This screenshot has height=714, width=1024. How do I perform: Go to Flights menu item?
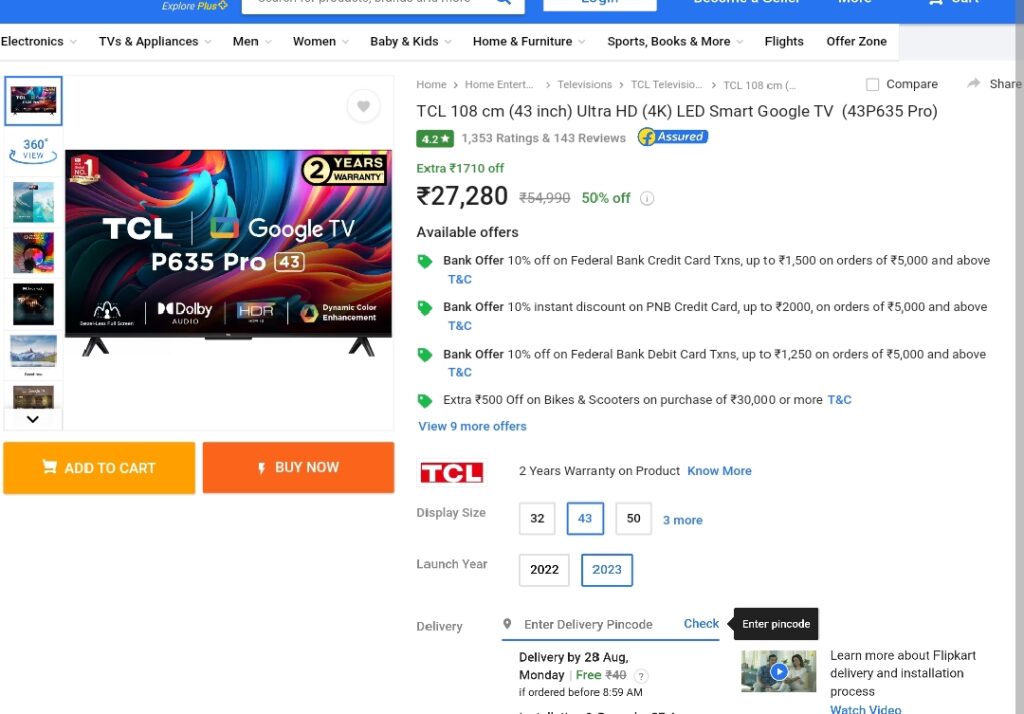(784, 41)
